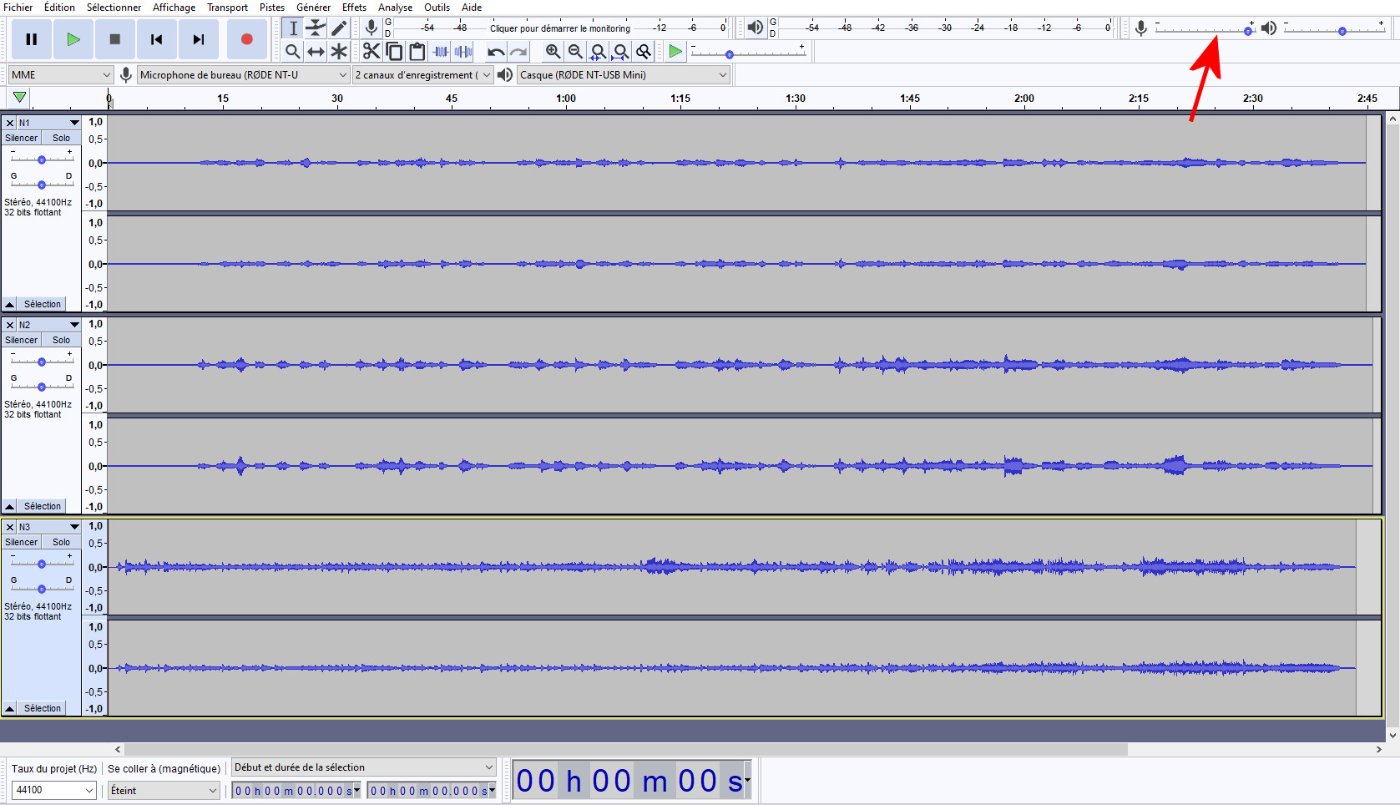Image resolution: width=1400 pixels, height=805 pixels.
Task: Click the Paste clipboard icon
Action: 417,51
